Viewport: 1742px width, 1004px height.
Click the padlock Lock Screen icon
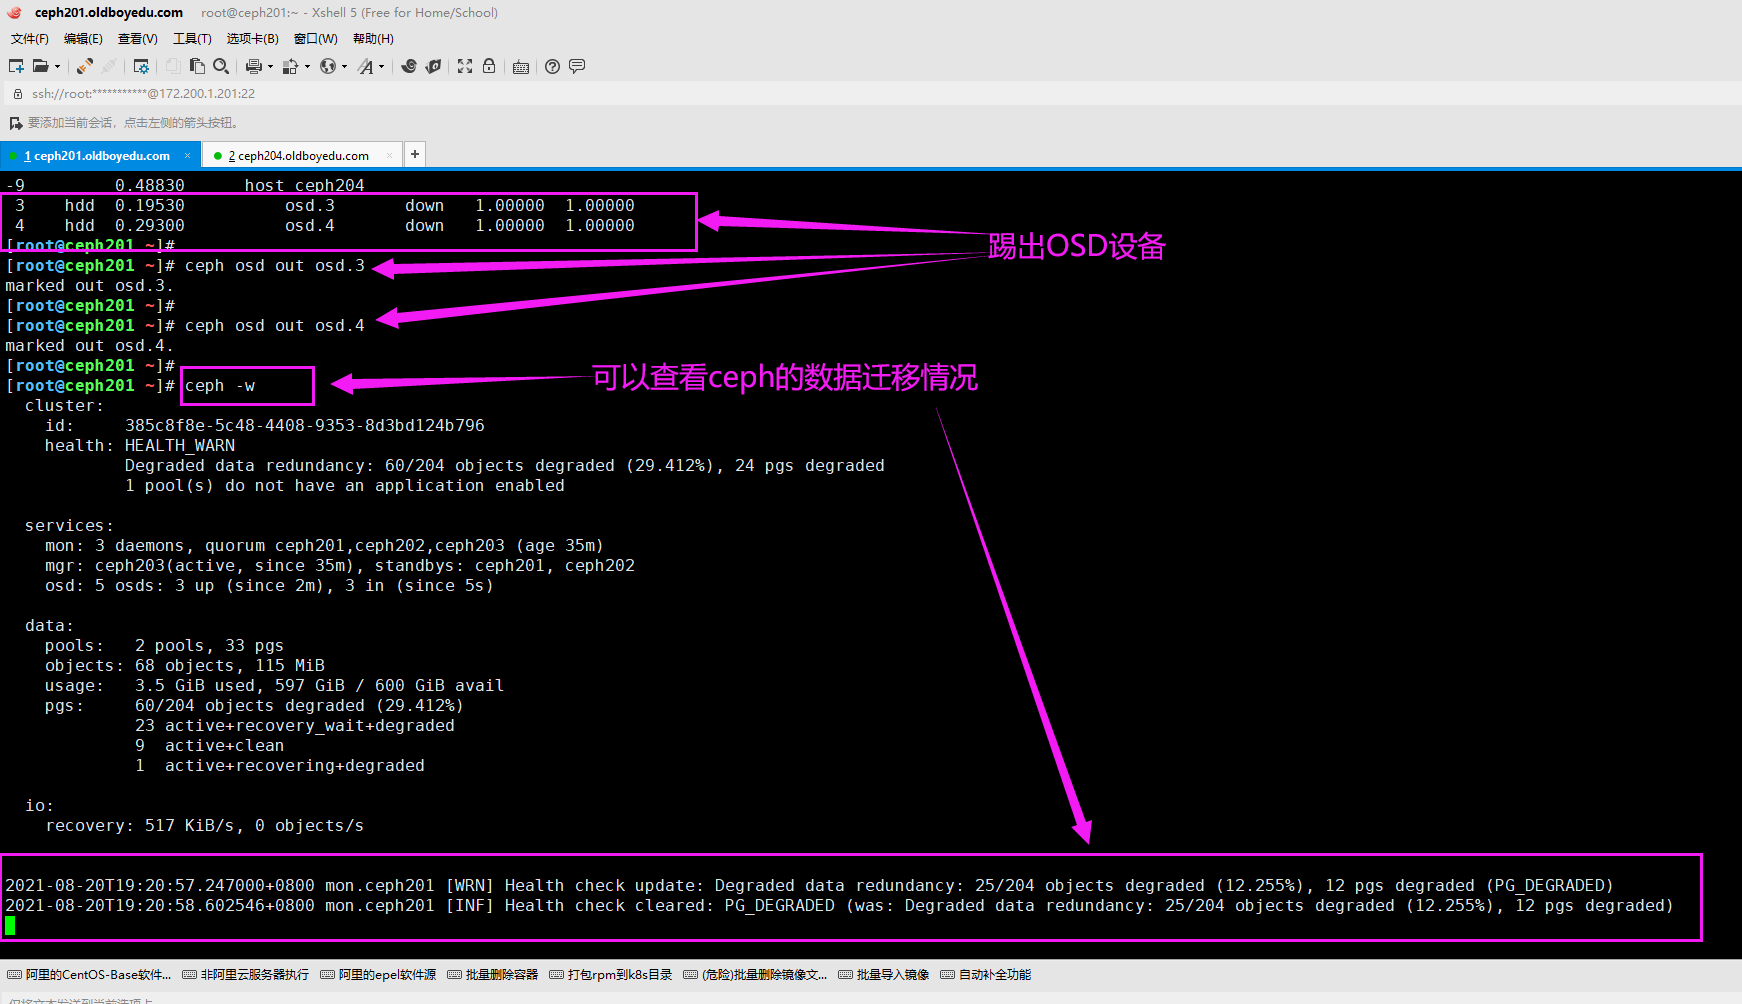point(489,66)
